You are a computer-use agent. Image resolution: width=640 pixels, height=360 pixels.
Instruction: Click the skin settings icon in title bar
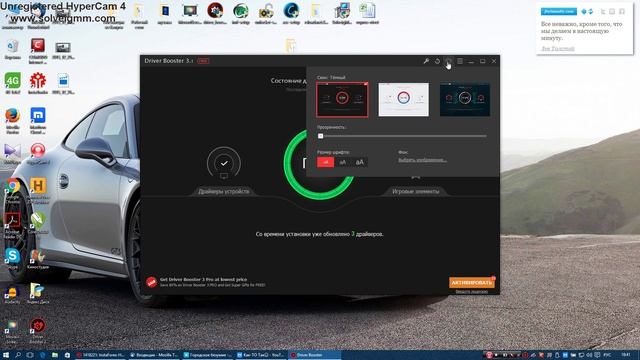coord(448,61)
